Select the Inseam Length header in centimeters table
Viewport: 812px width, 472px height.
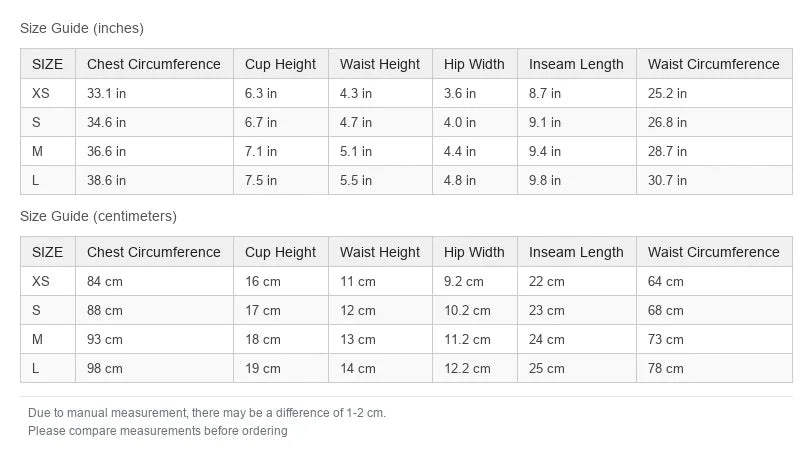(576, 252)
